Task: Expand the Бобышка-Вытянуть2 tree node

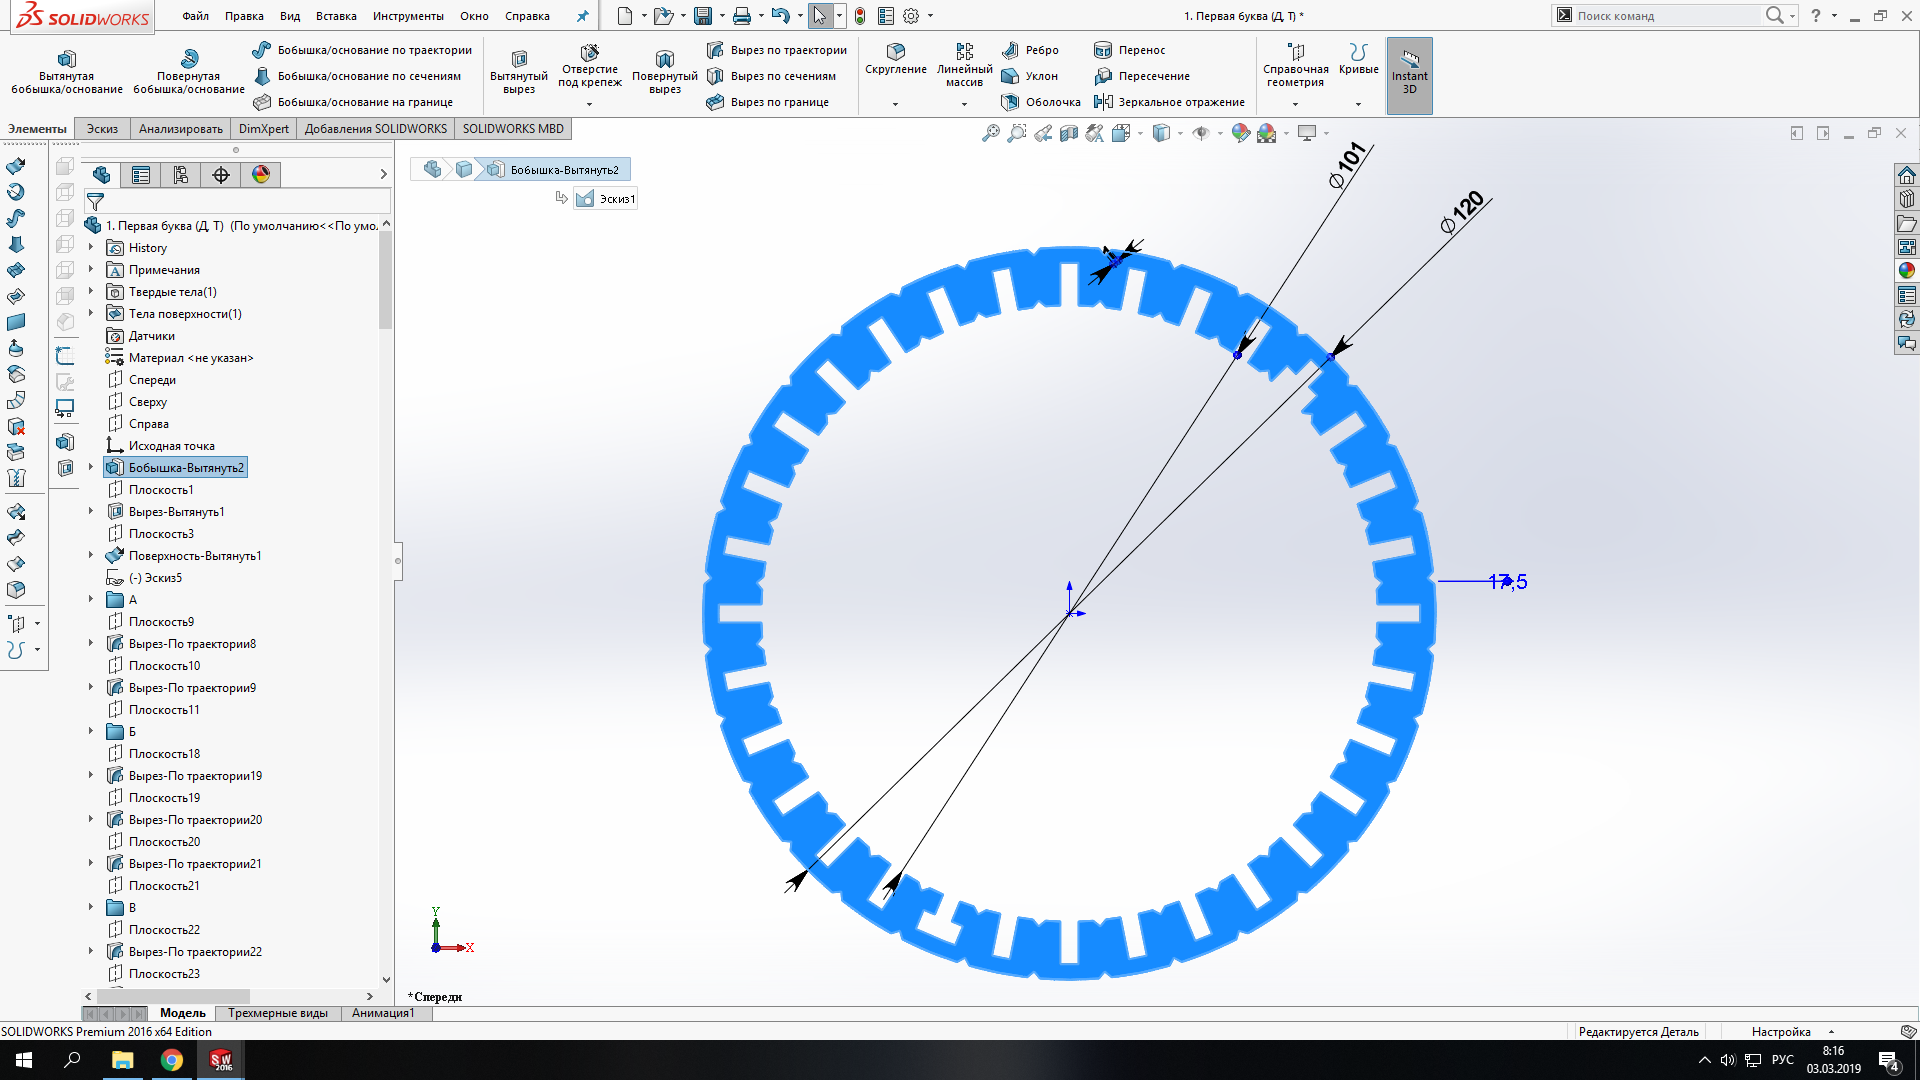Action: [x=91, y=467]
